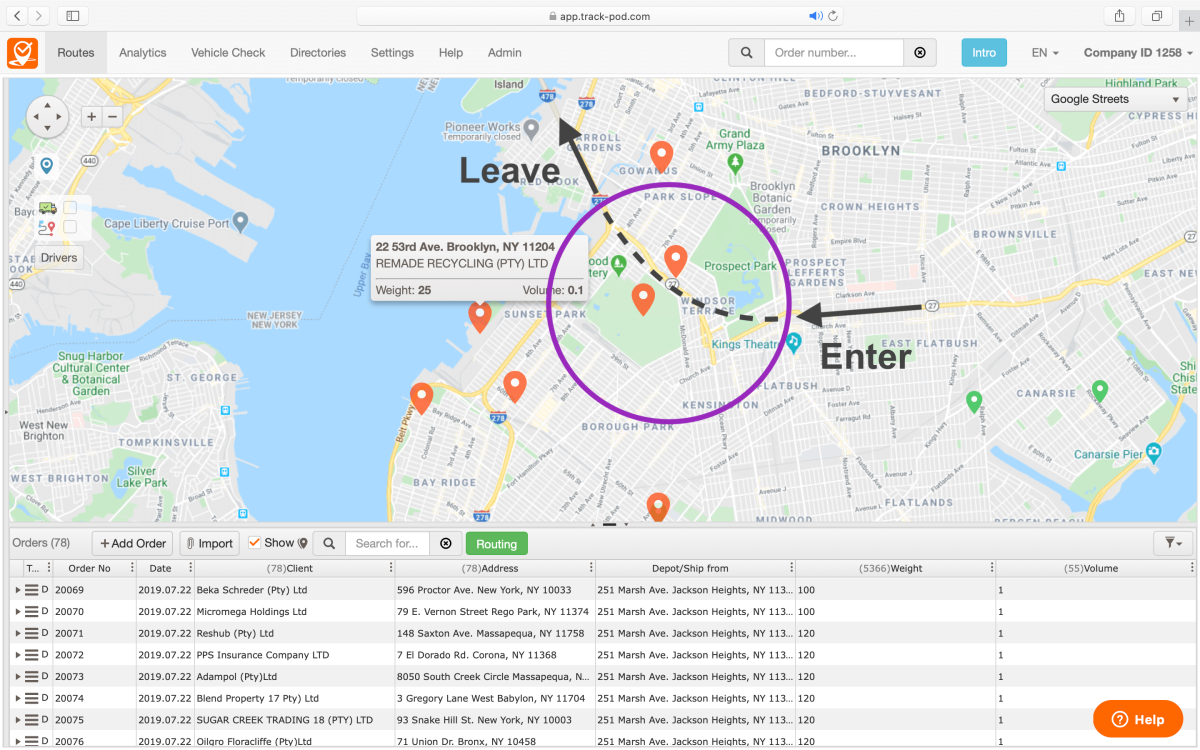Open the Admin menu
Image resolution: width=1200 pixels, height=750 pixels.
click(x=505, y=53)
